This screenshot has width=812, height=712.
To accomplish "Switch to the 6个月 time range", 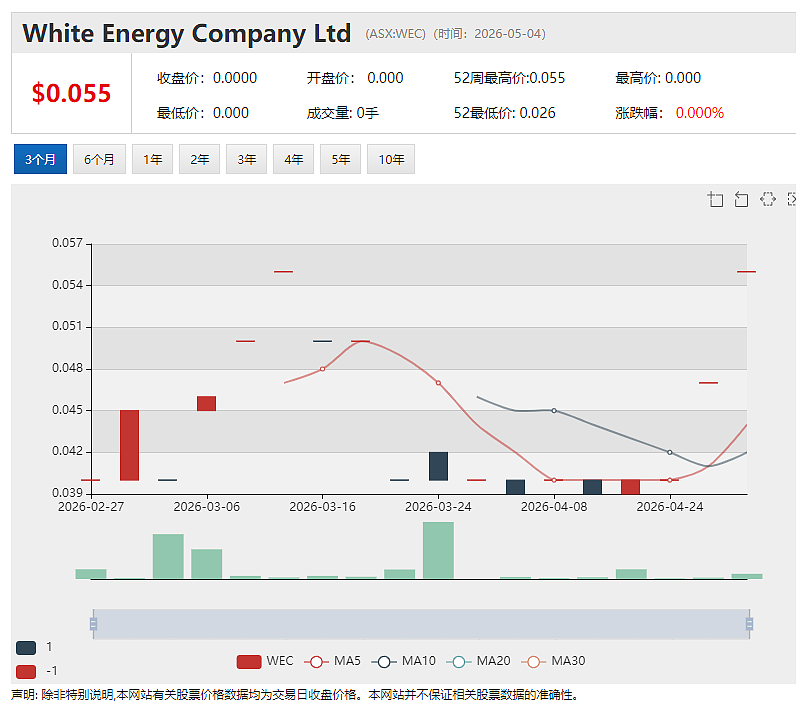I will click(99, 159).
